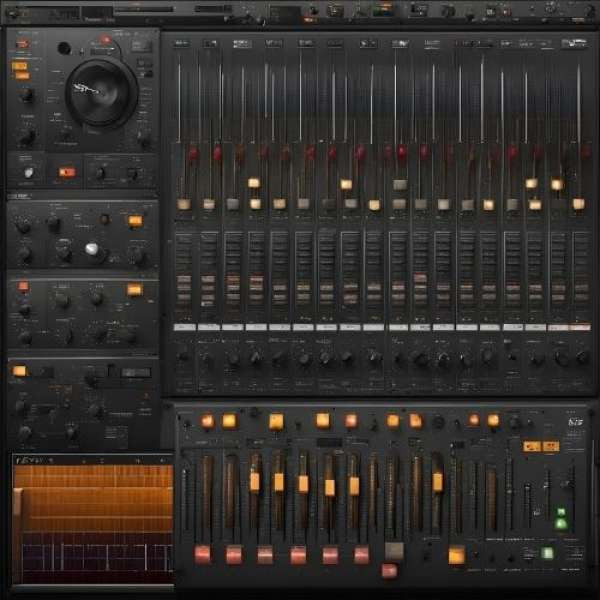Select the first channel's white label strip
Screen dimensions: 600x600
[184, 327]
